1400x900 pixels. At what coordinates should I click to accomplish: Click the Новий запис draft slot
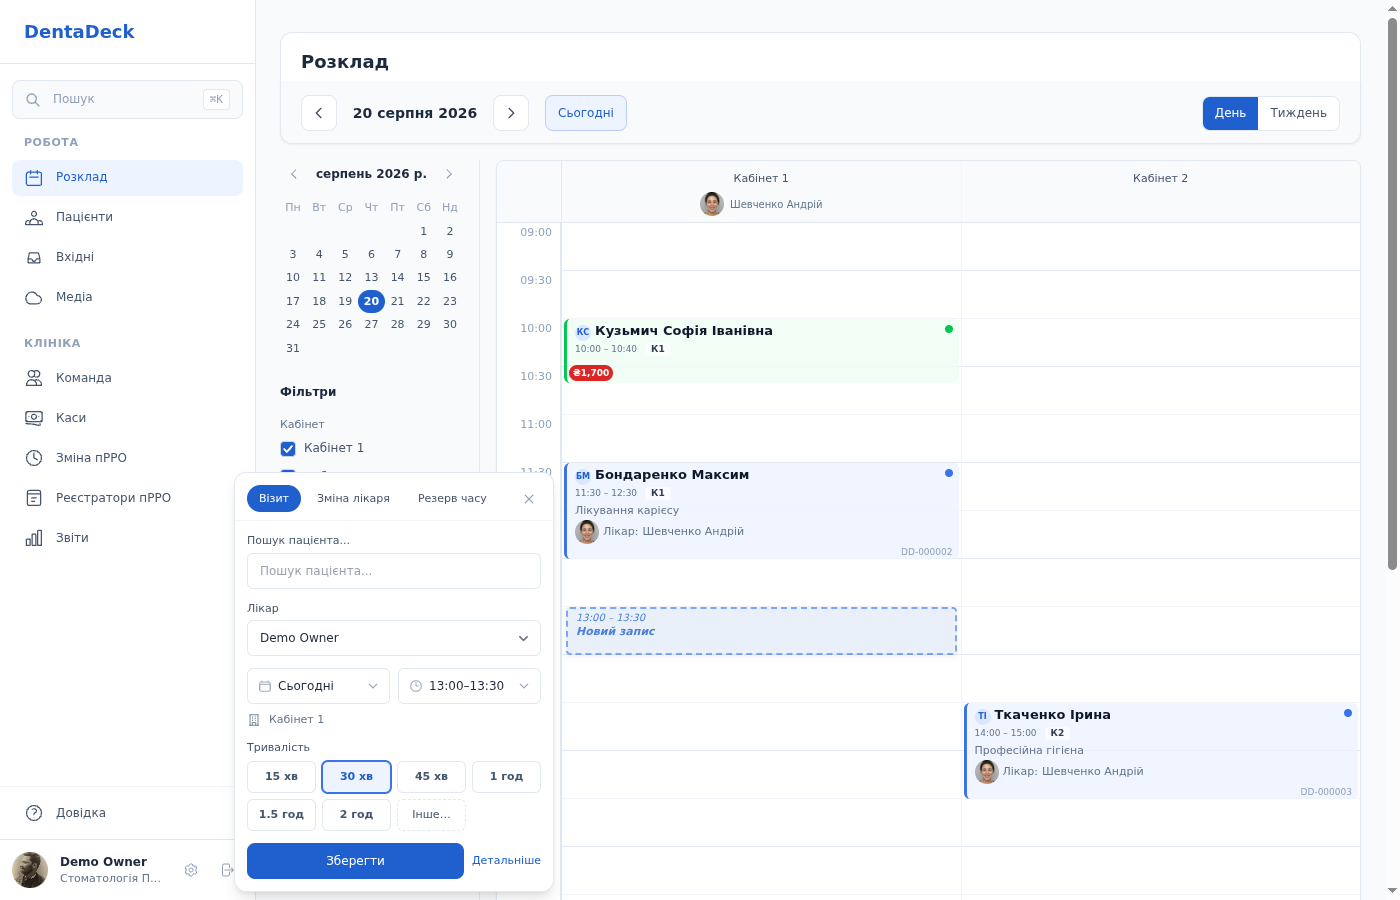click(761, 631)
